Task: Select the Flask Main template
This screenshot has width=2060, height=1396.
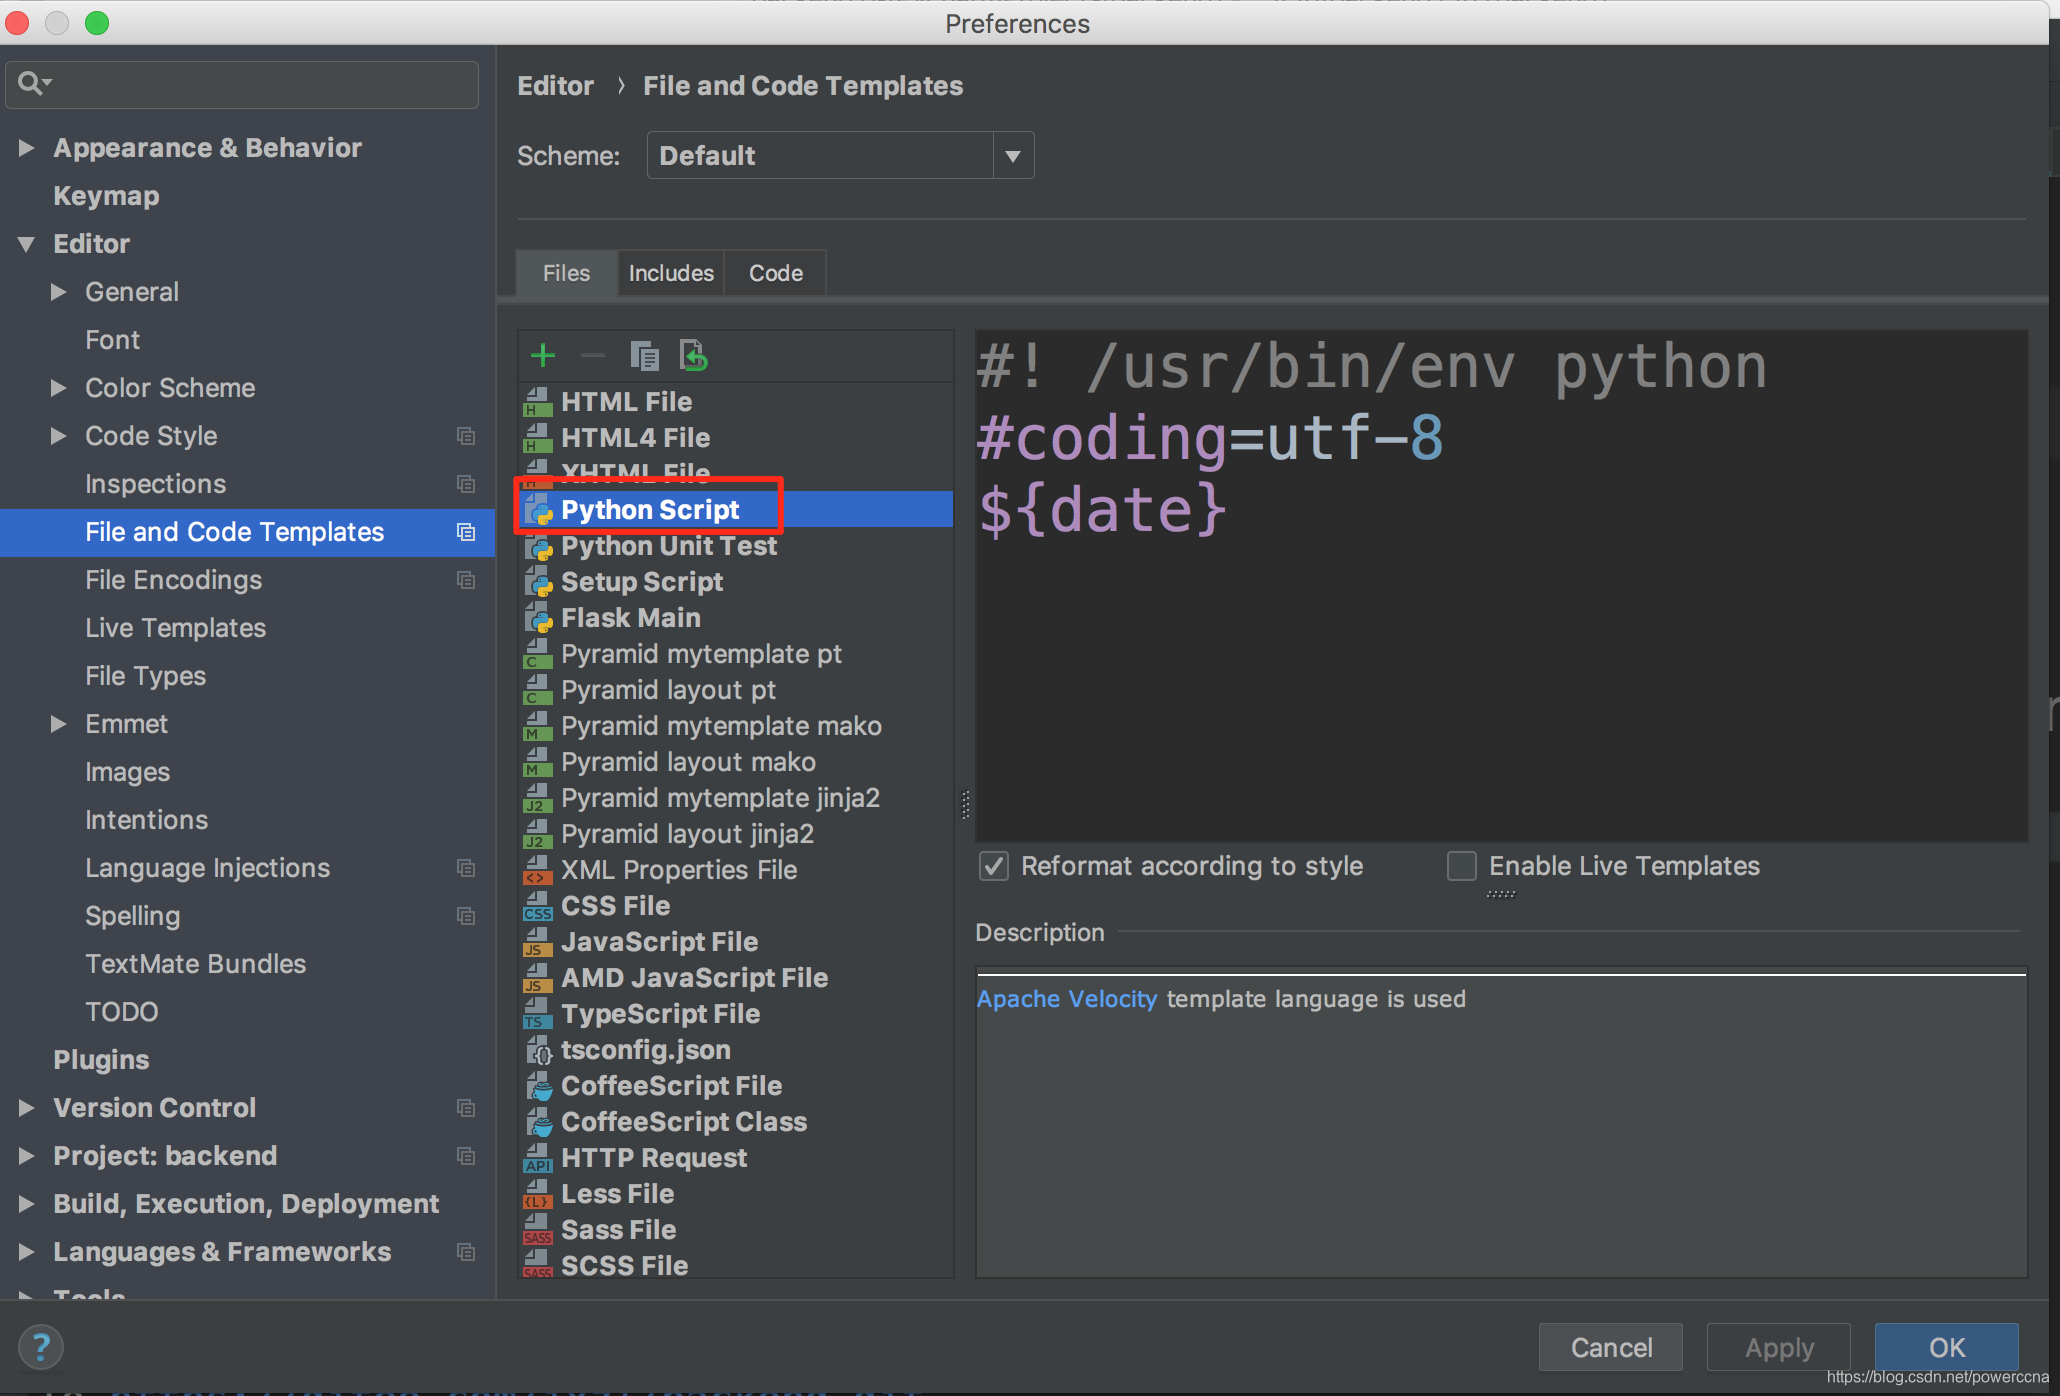Action: [x=630, y=618]
